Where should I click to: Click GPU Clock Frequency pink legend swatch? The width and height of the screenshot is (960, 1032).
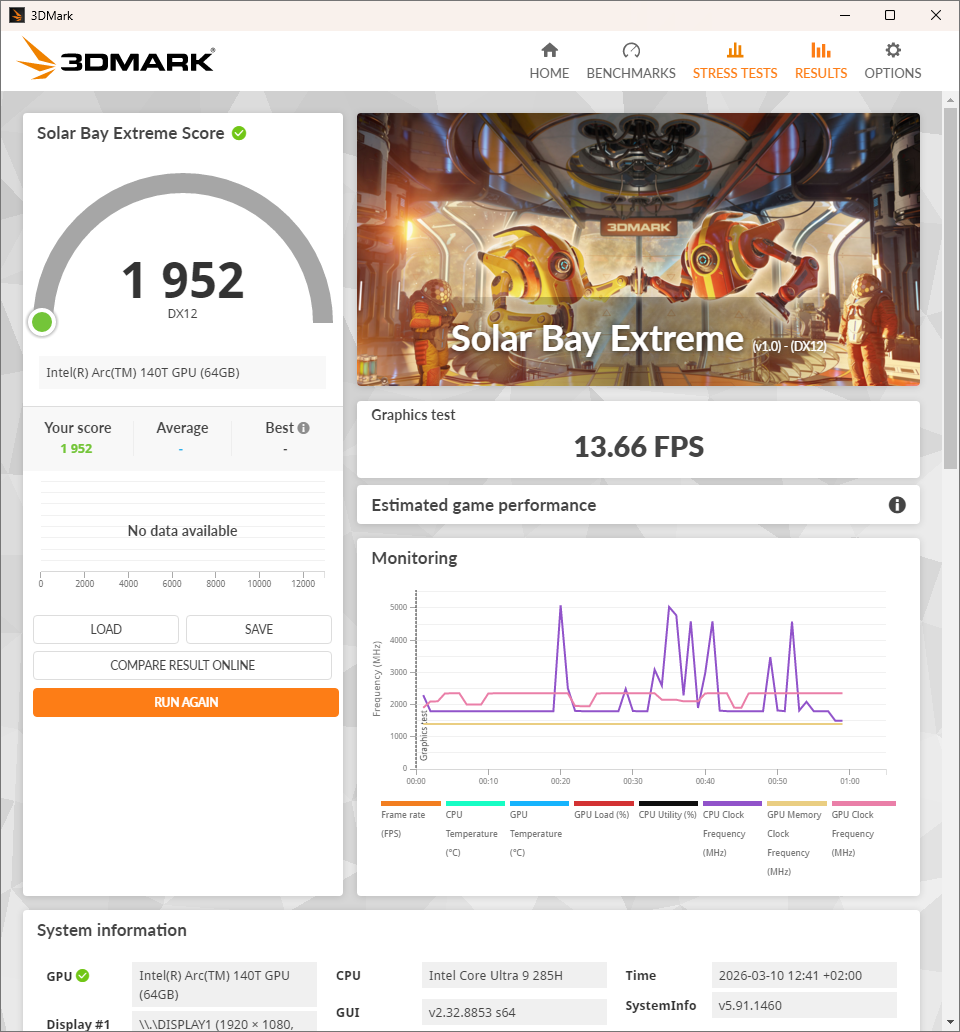[x=863, y=803]
